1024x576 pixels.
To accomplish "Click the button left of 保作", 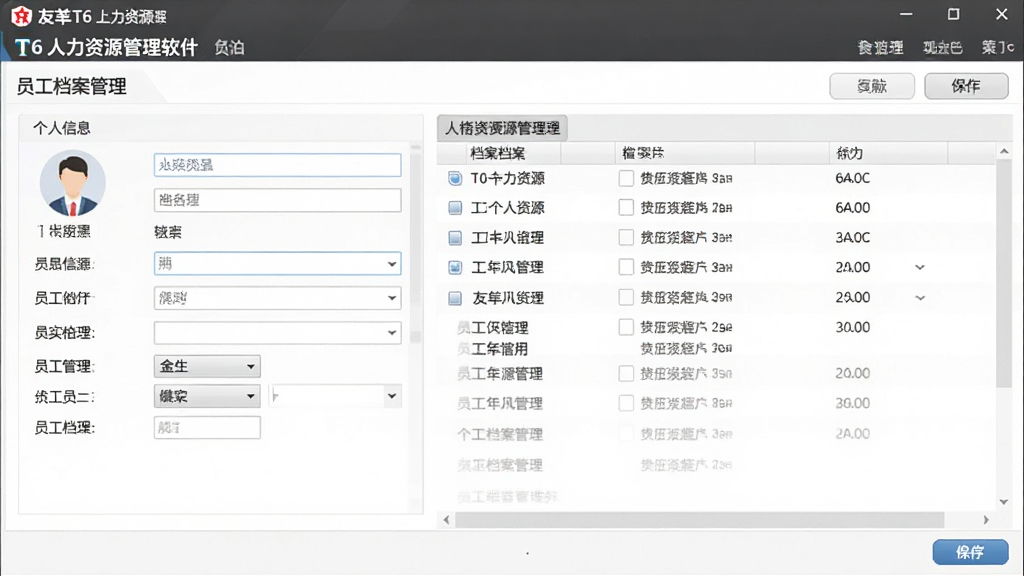I will coord(872,86).
